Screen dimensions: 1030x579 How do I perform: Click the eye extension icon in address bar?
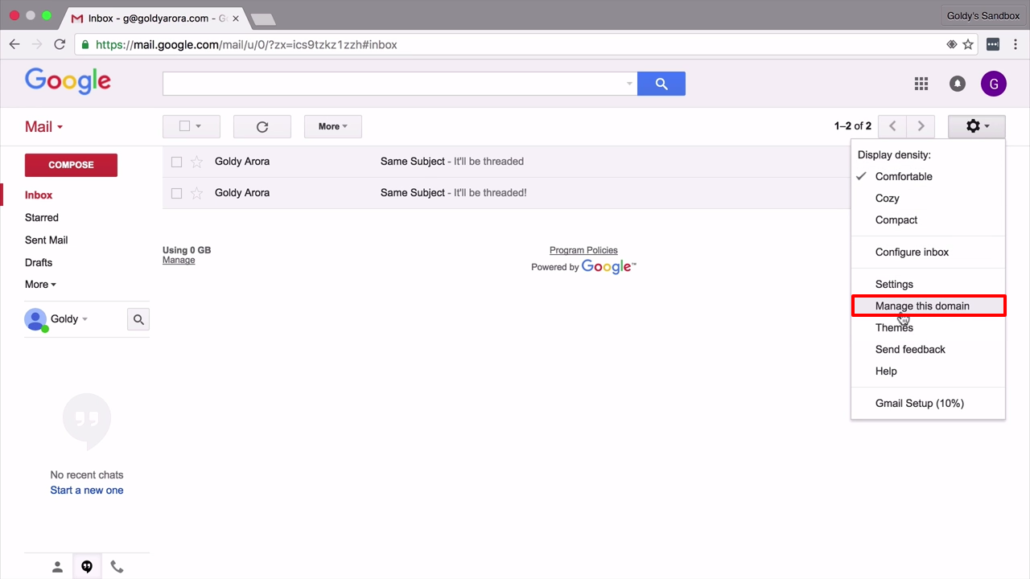(x=951, y=45)
